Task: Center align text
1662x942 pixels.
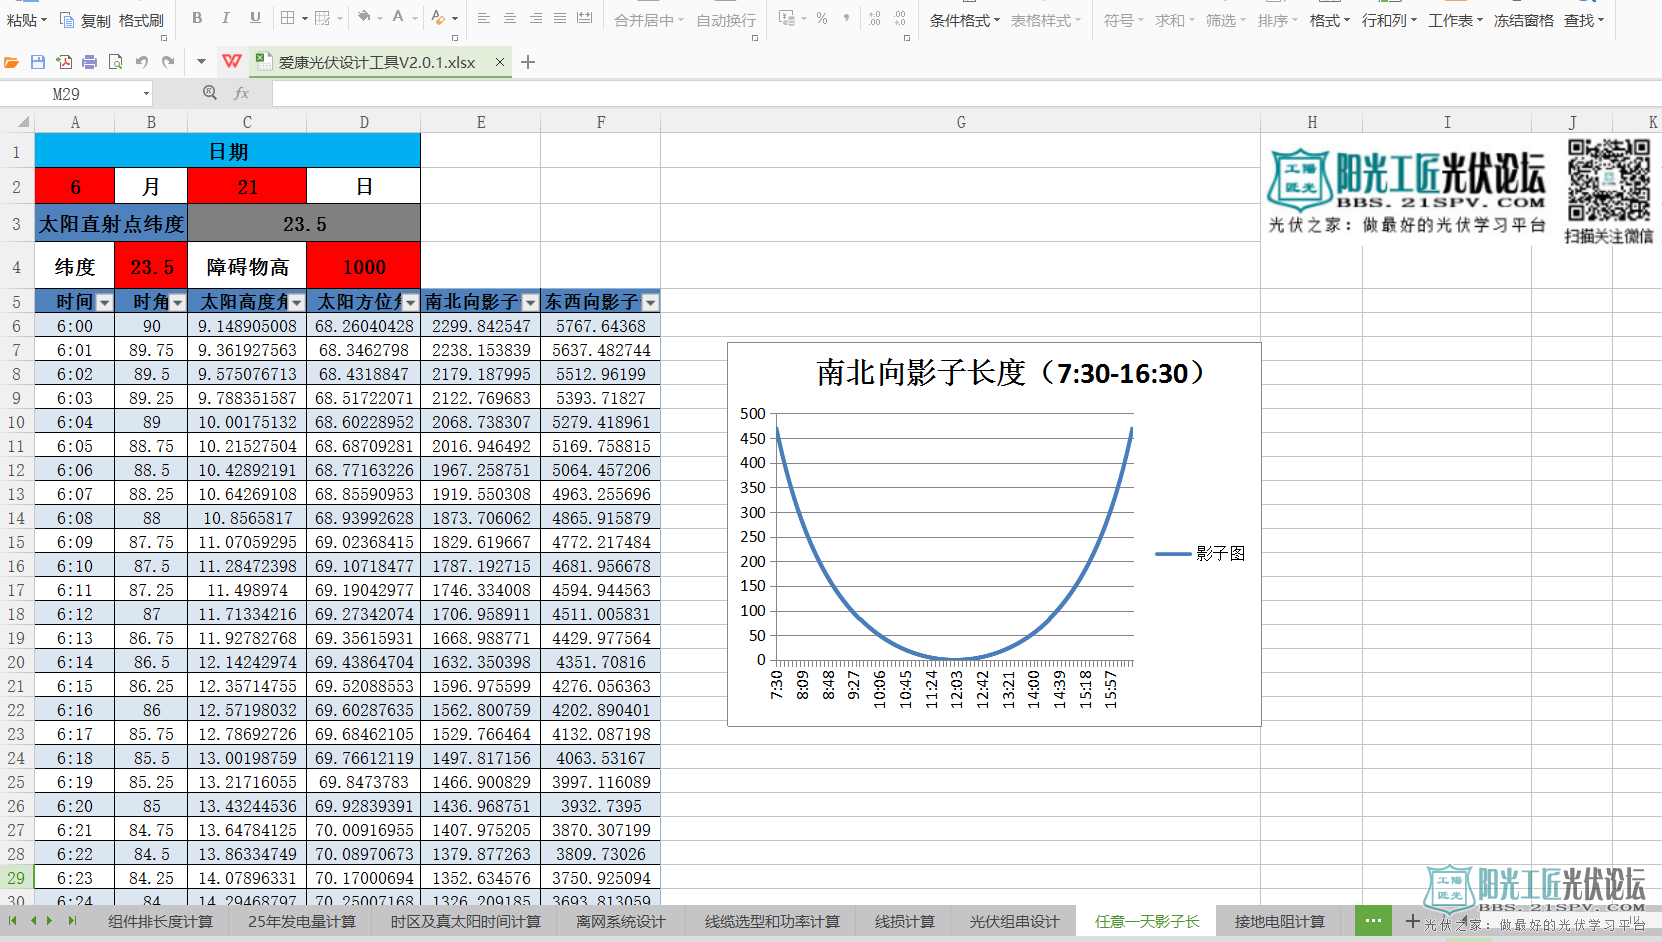Action: (x=510, y=18)
